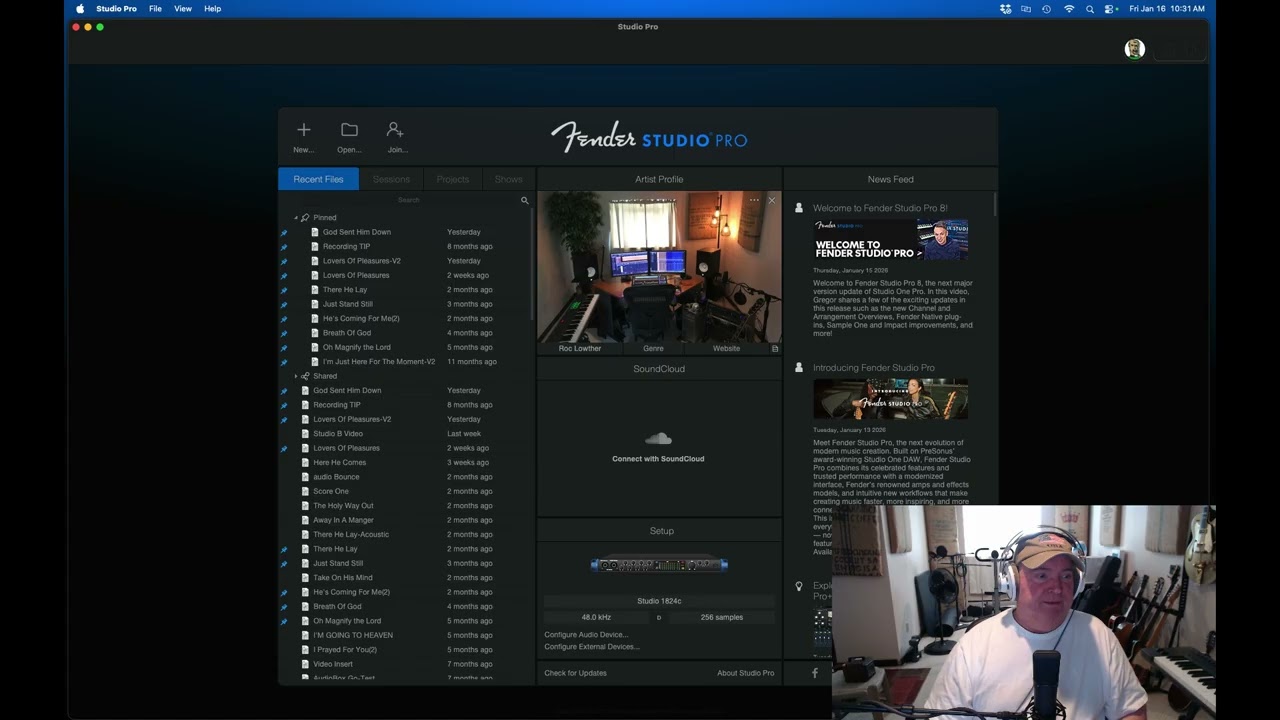1280x720 pixels.
Task: Click the song file icon for Studio B Video
Action: 305,434
